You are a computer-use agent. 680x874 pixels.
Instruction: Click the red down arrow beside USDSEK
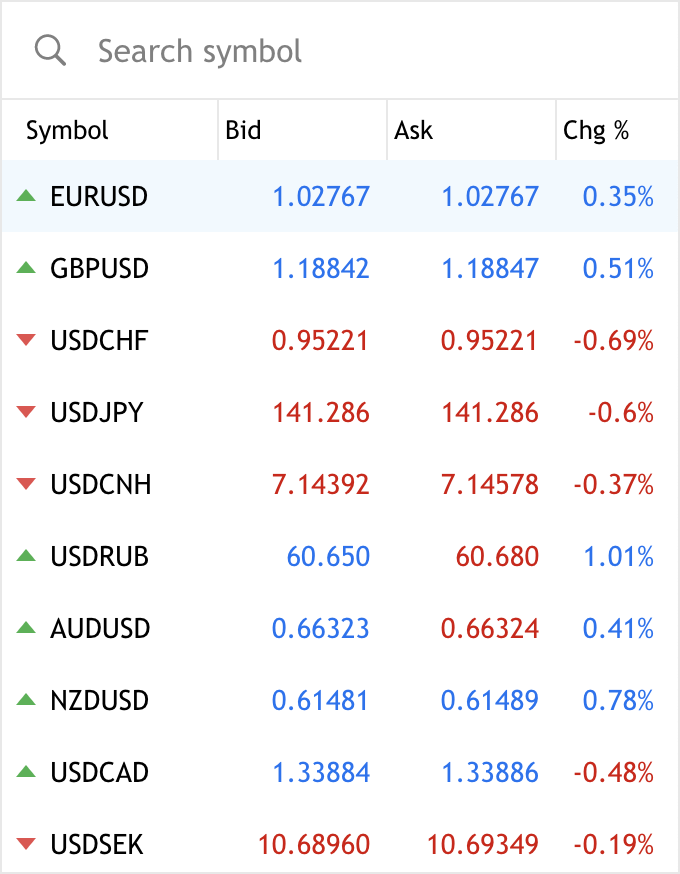[x=26, y=845]
